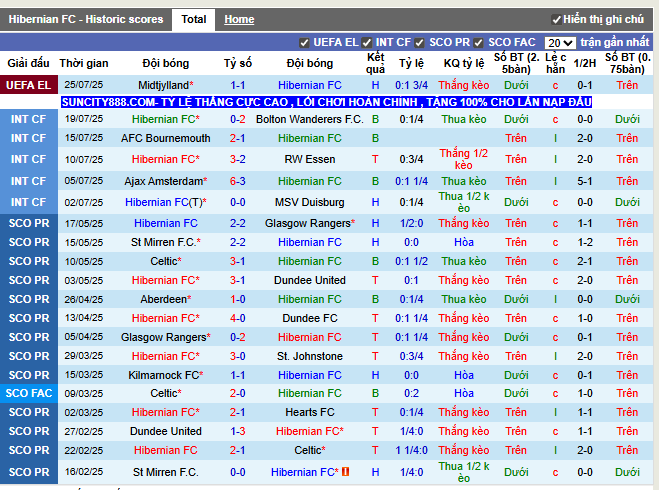Uncheck the INT CF filter checkbox
Screen dimensions: 659x490
366,43
